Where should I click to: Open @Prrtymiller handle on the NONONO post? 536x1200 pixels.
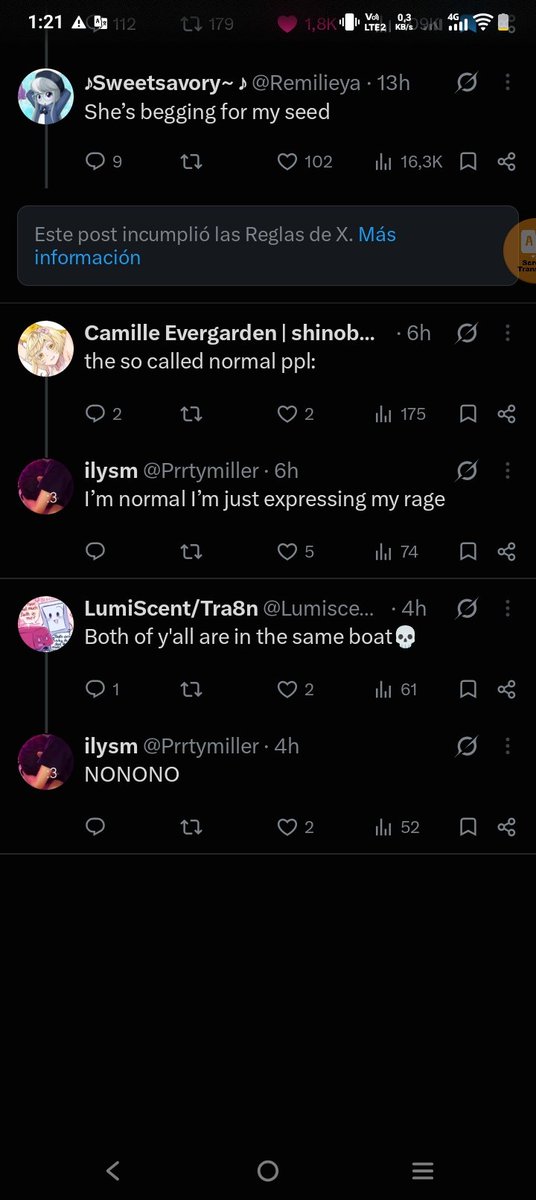(x=201, y=746)
